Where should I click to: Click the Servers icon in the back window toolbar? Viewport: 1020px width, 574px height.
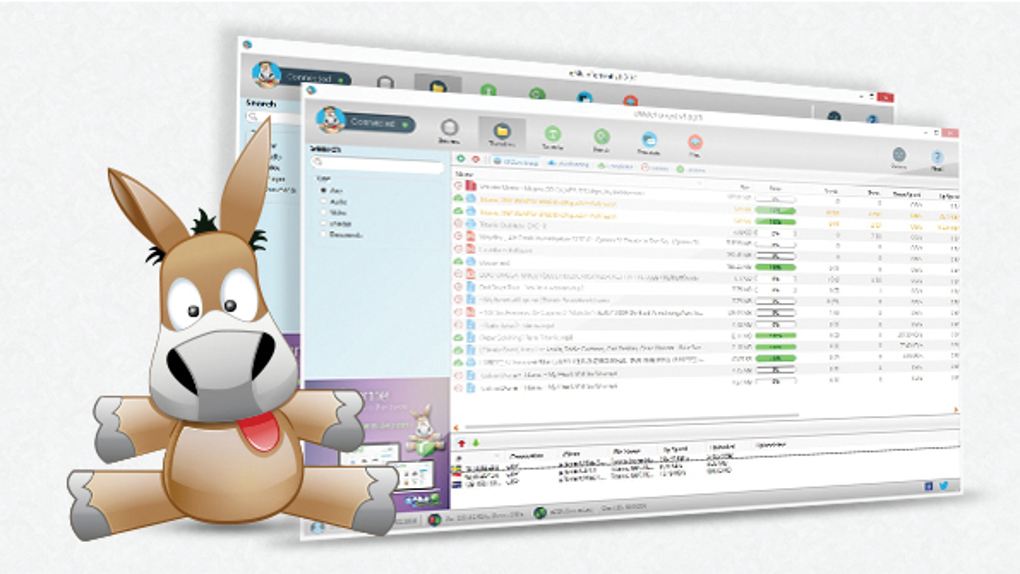(x=385, y=83)
